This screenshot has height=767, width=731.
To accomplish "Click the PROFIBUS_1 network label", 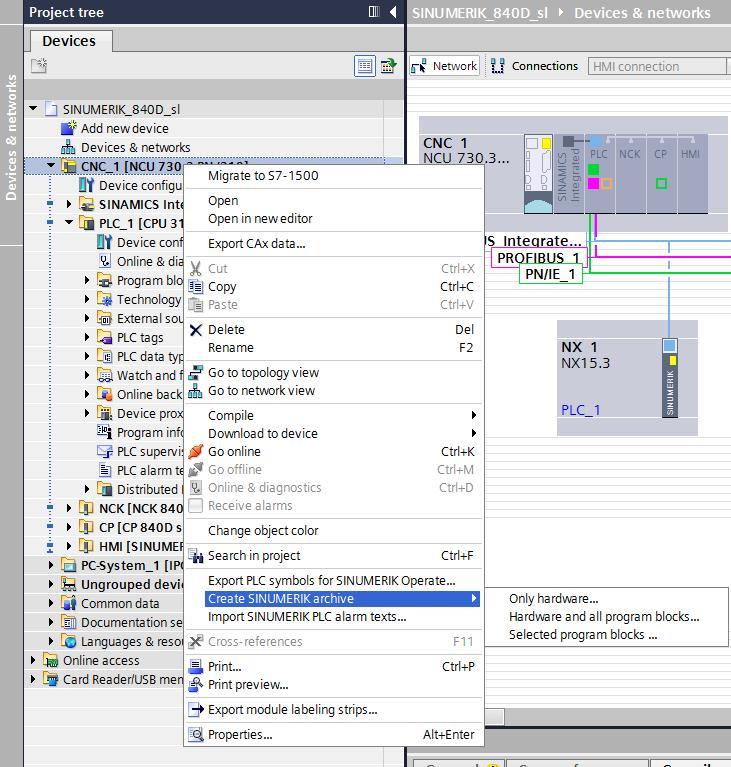I will tap(538, 258).
